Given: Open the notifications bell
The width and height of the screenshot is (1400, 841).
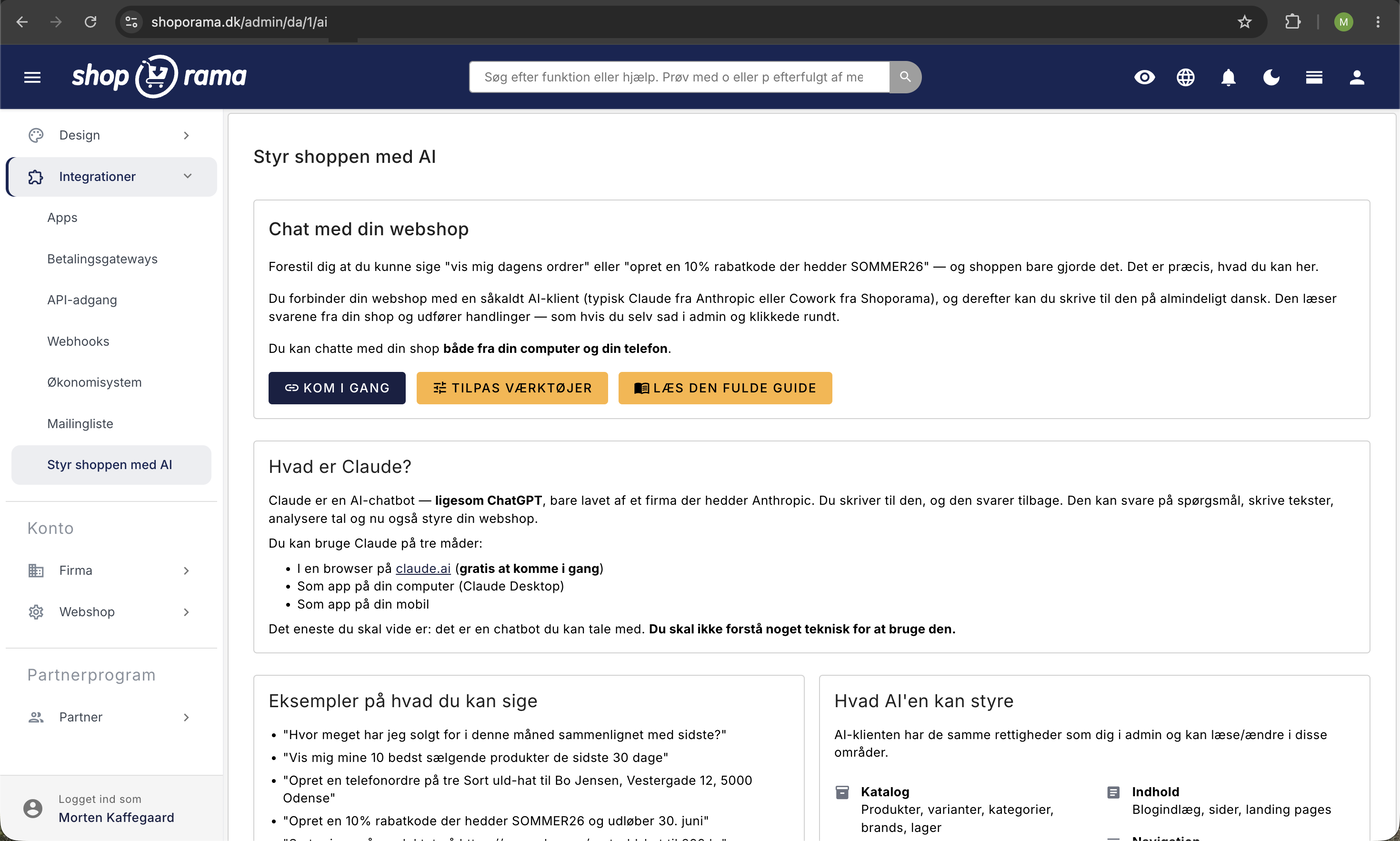Looking at the screenshot, I should 1229,77.
